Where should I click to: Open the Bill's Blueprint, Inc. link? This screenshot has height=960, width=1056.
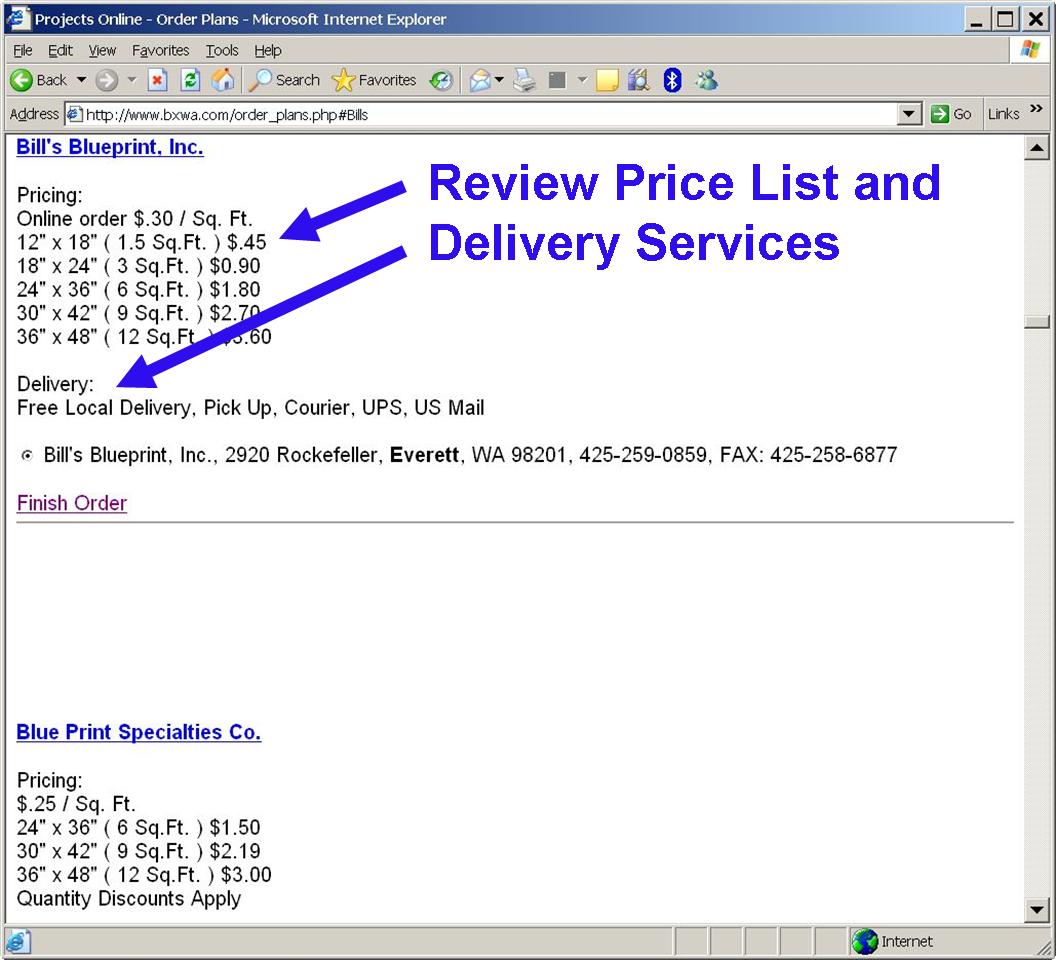point(110,147)
